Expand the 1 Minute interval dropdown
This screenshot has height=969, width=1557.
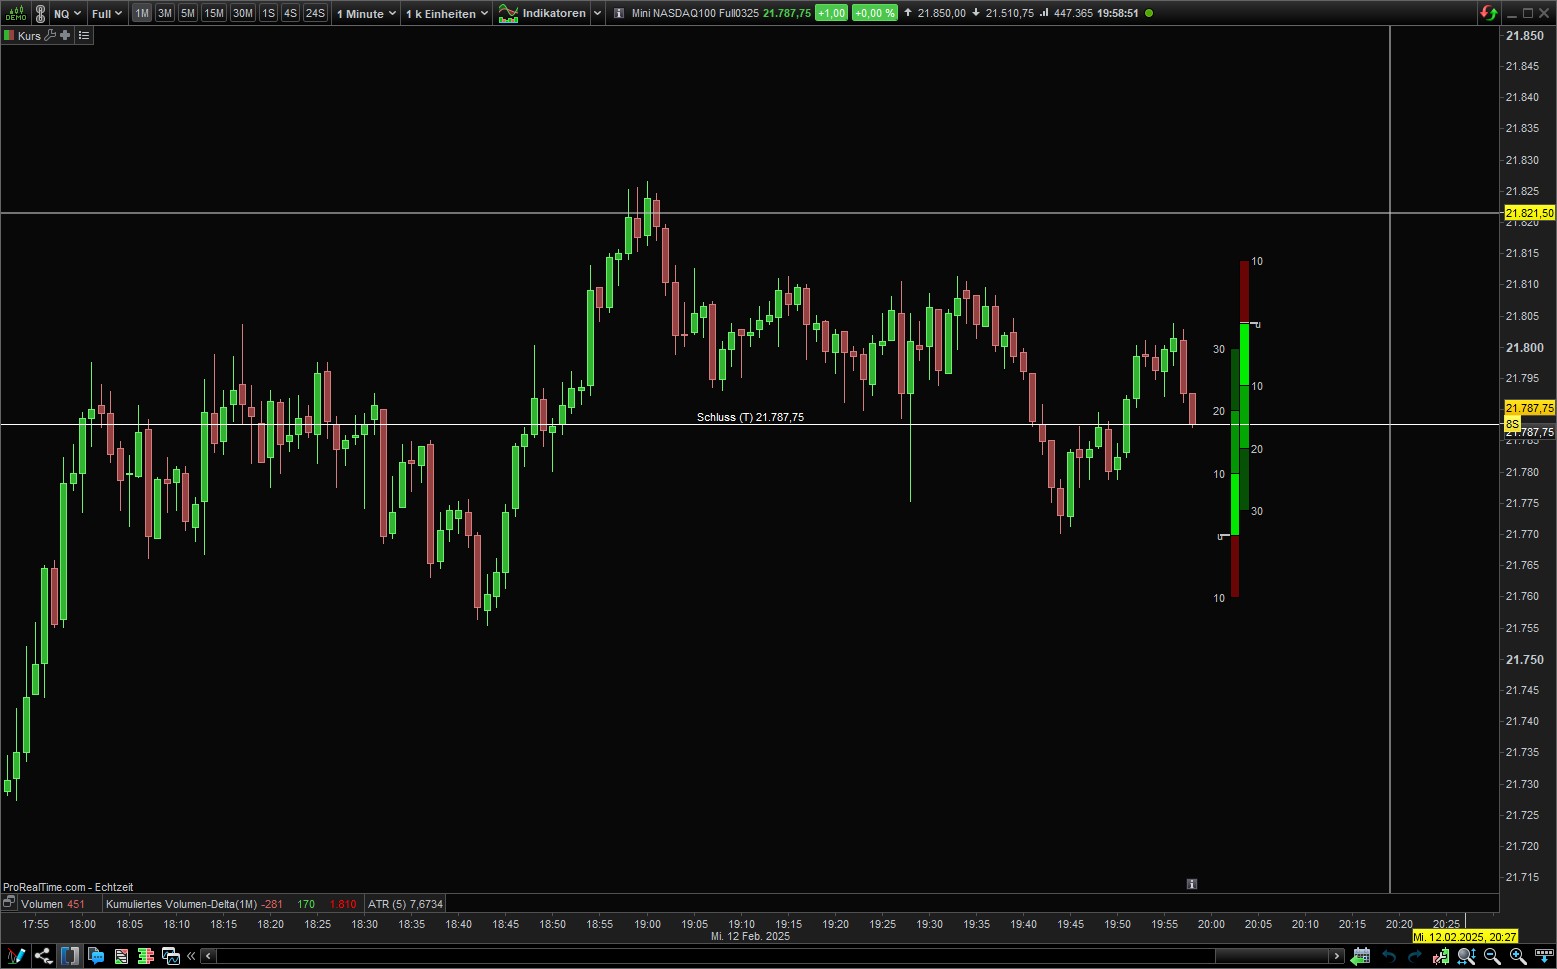[365, 13]
